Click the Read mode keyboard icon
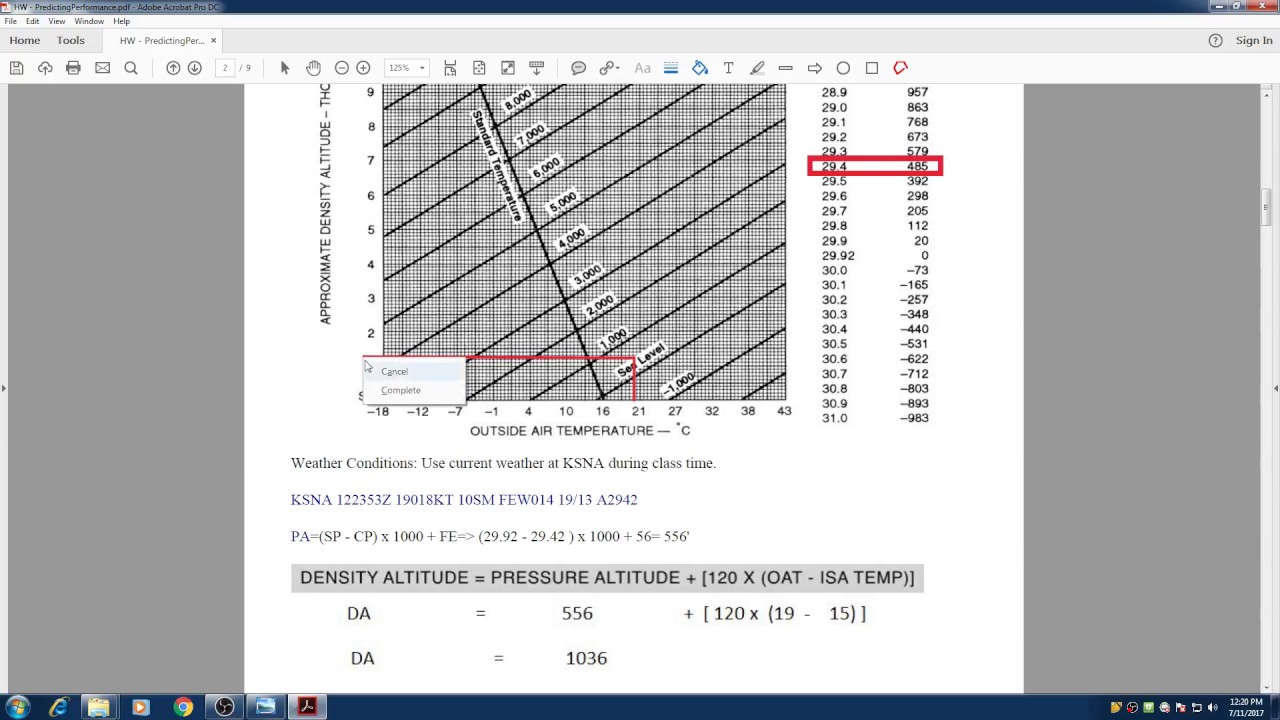The image size is (1280, 720). (537, 68)
